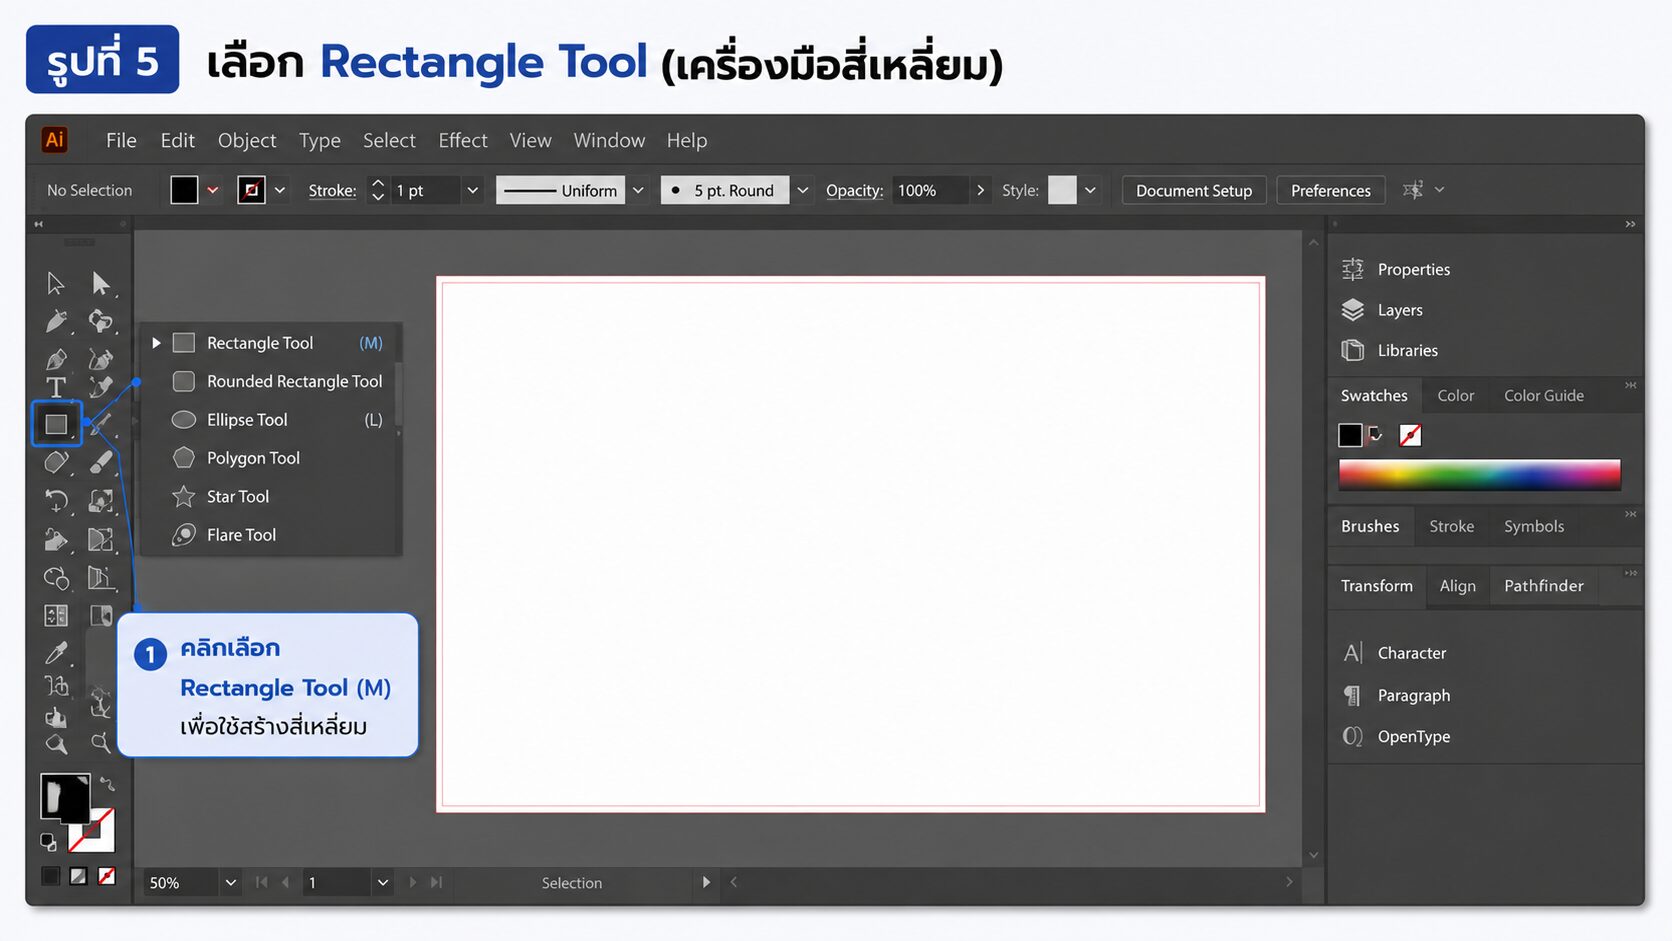Screen dimensions: 1672x941
Task: Click the Opacity label link
Action: click(854, 190)
